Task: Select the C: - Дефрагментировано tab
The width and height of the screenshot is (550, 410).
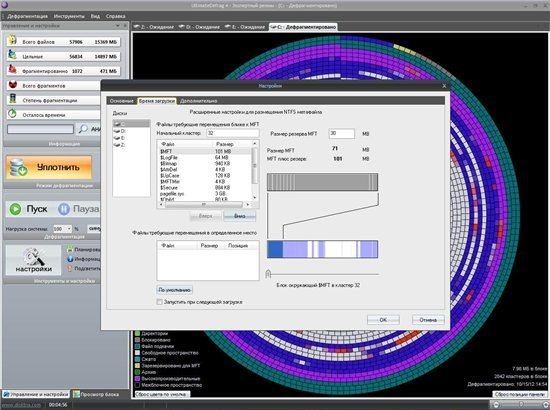Action: pos(303,27)
